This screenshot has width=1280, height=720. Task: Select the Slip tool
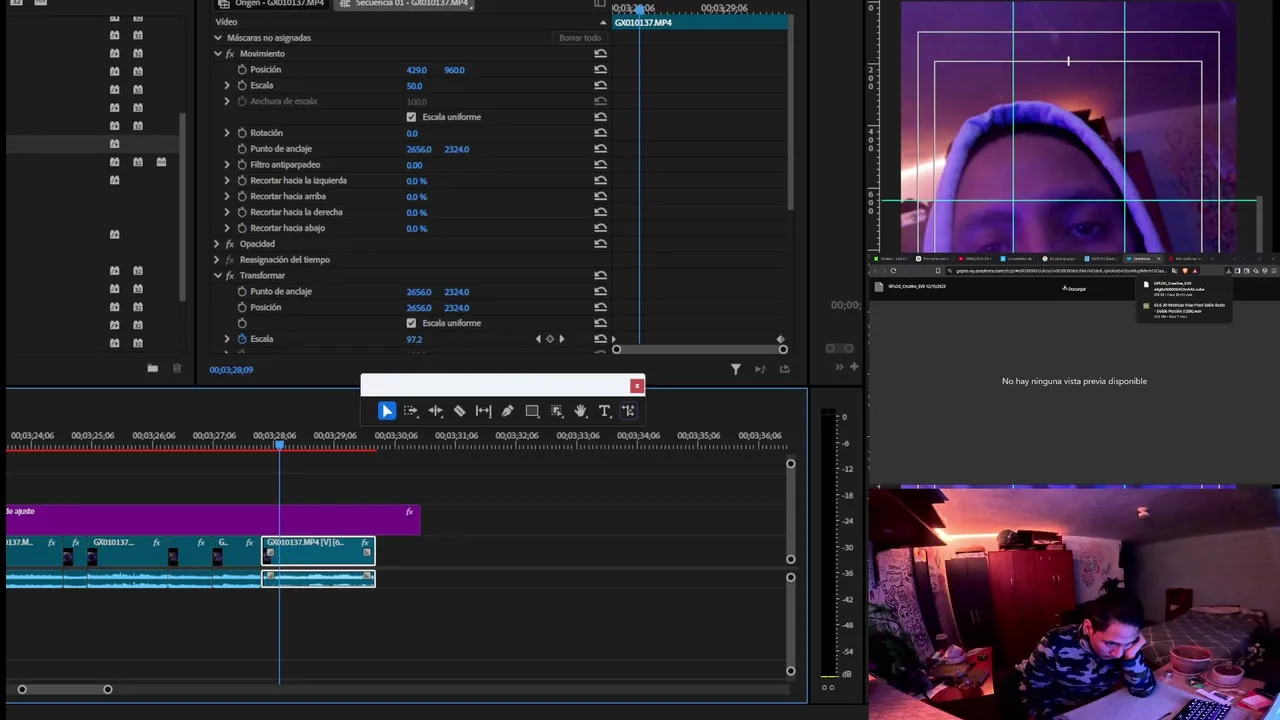[x=483, y=411]
